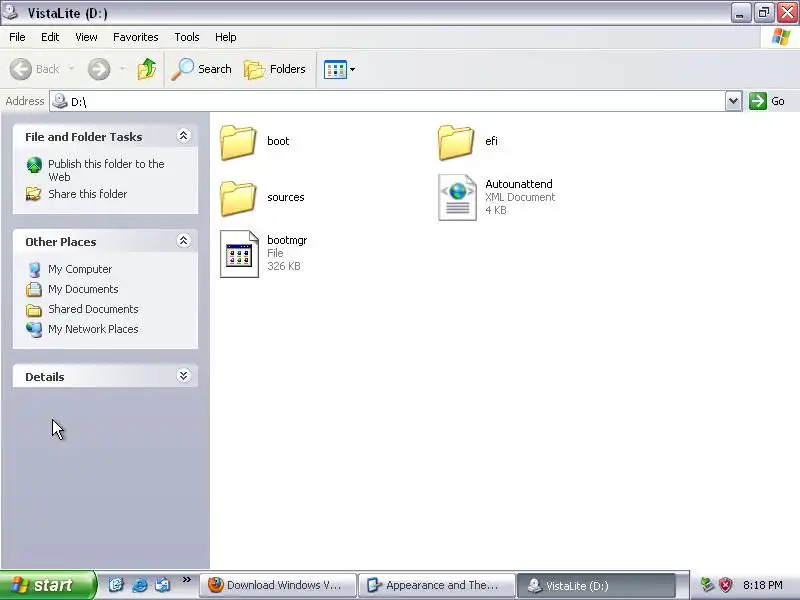Click the My Network Places link
The height and width of the screenshot is (600, 800).
tap(93, 329)
